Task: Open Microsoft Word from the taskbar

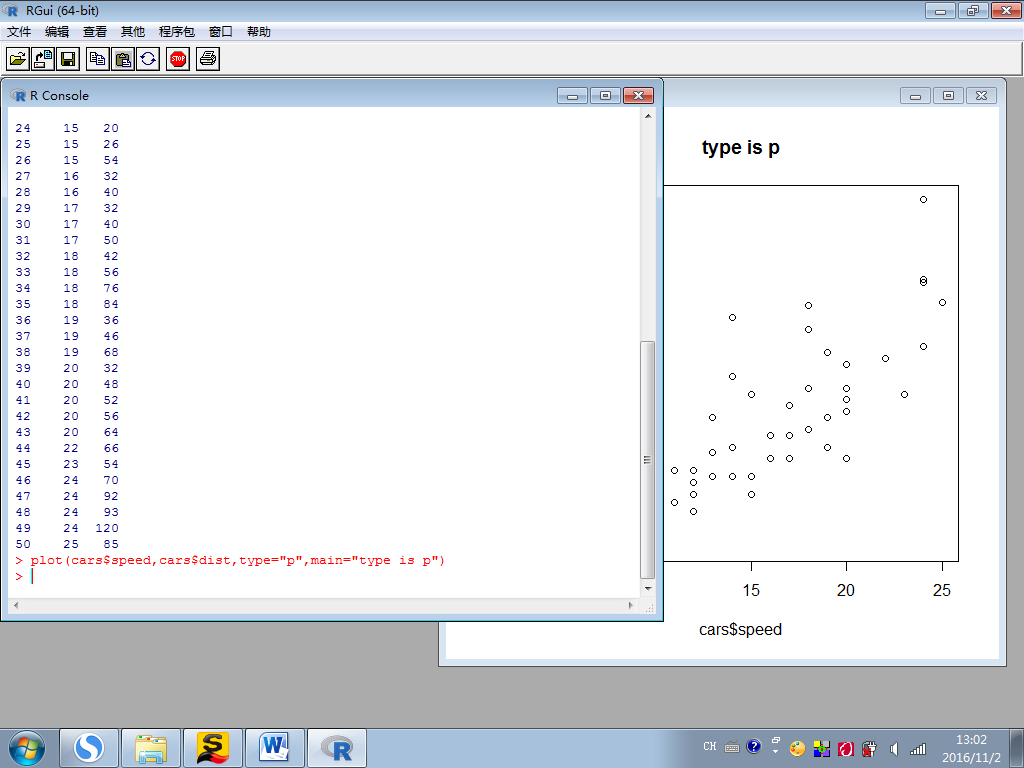Action: [275, 748]
